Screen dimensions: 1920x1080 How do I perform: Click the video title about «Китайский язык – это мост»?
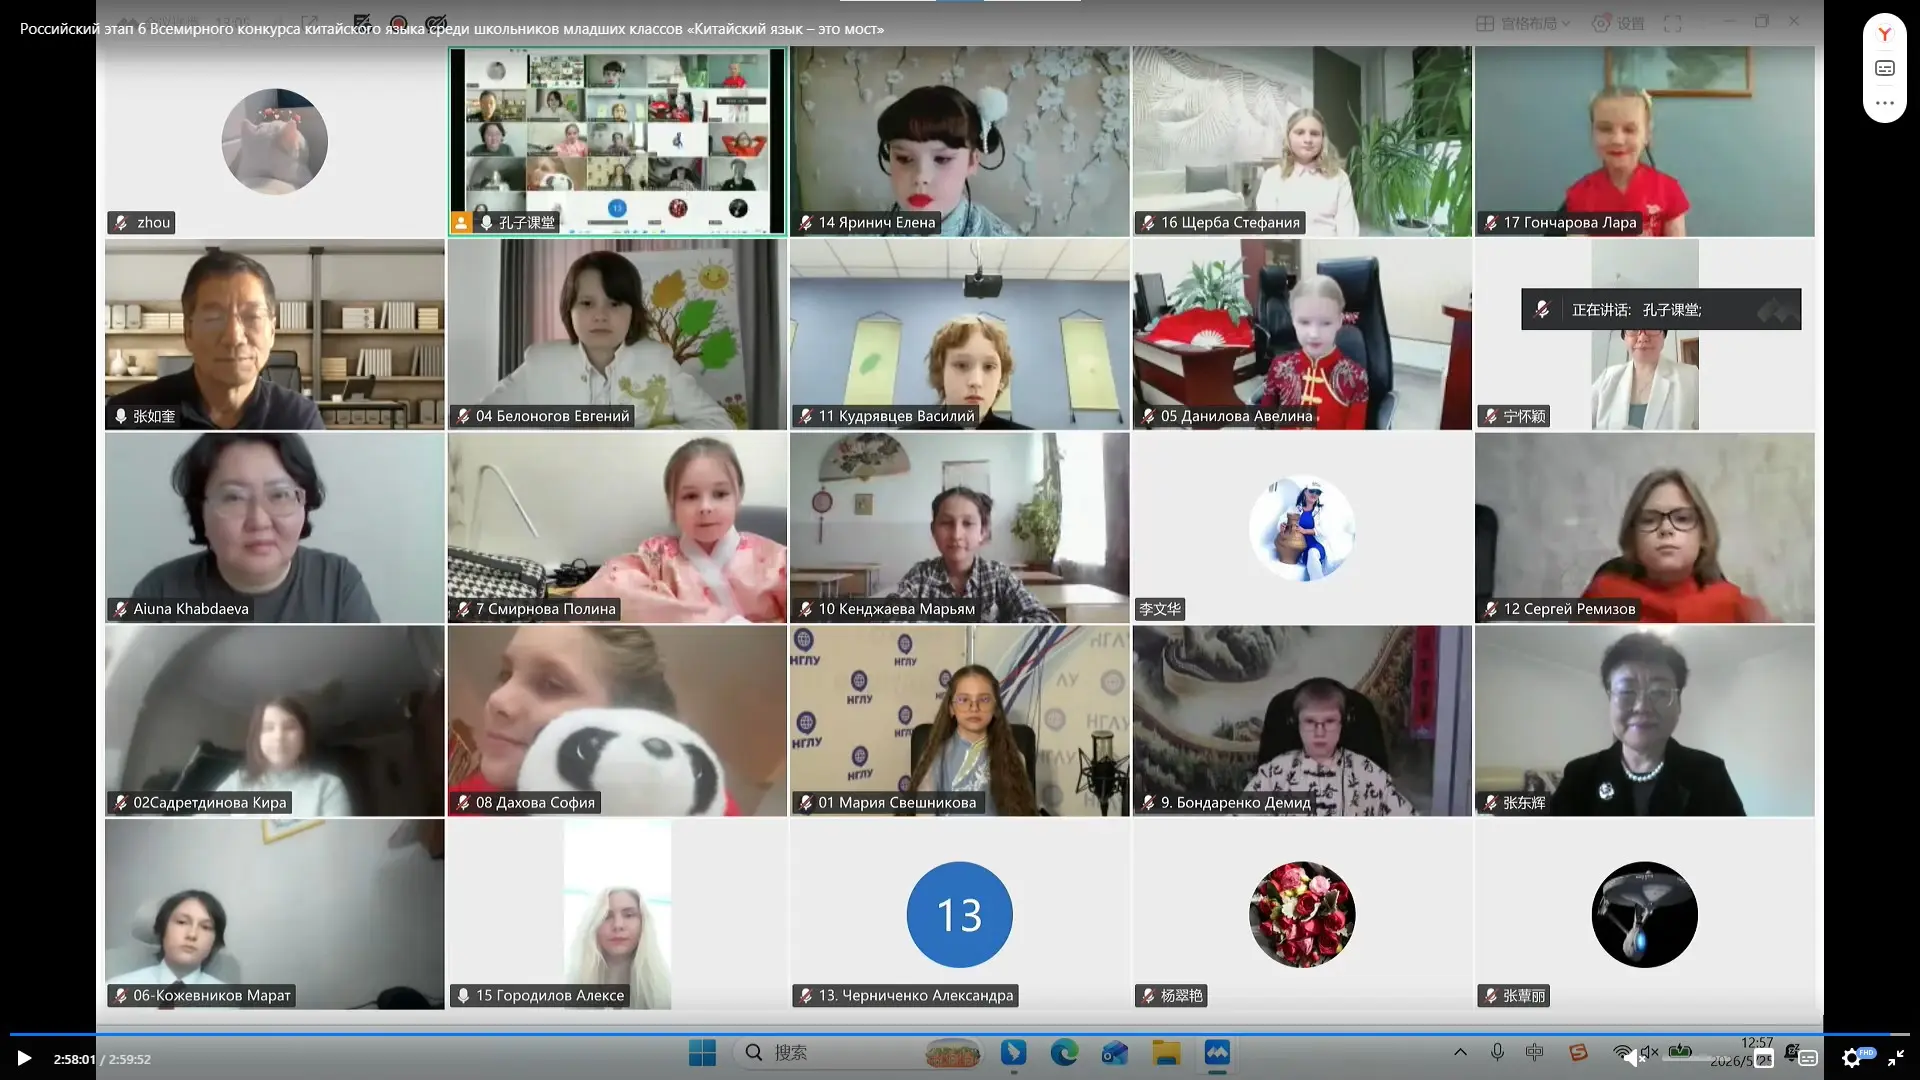tap(452, 29)
